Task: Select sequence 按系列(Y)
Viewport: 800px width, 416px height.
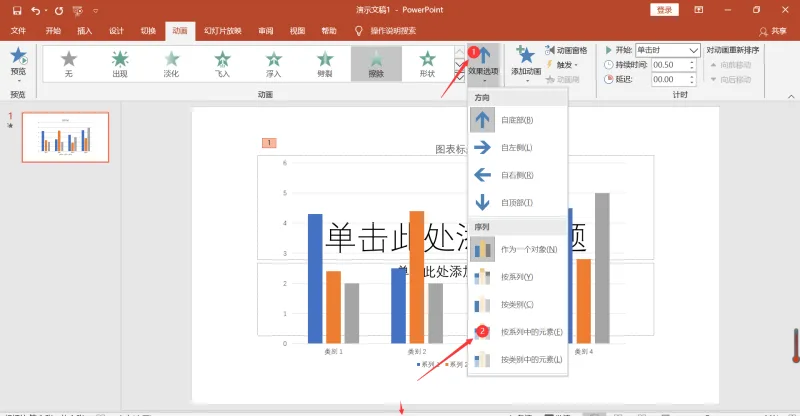Action: (x=518, y=277)
